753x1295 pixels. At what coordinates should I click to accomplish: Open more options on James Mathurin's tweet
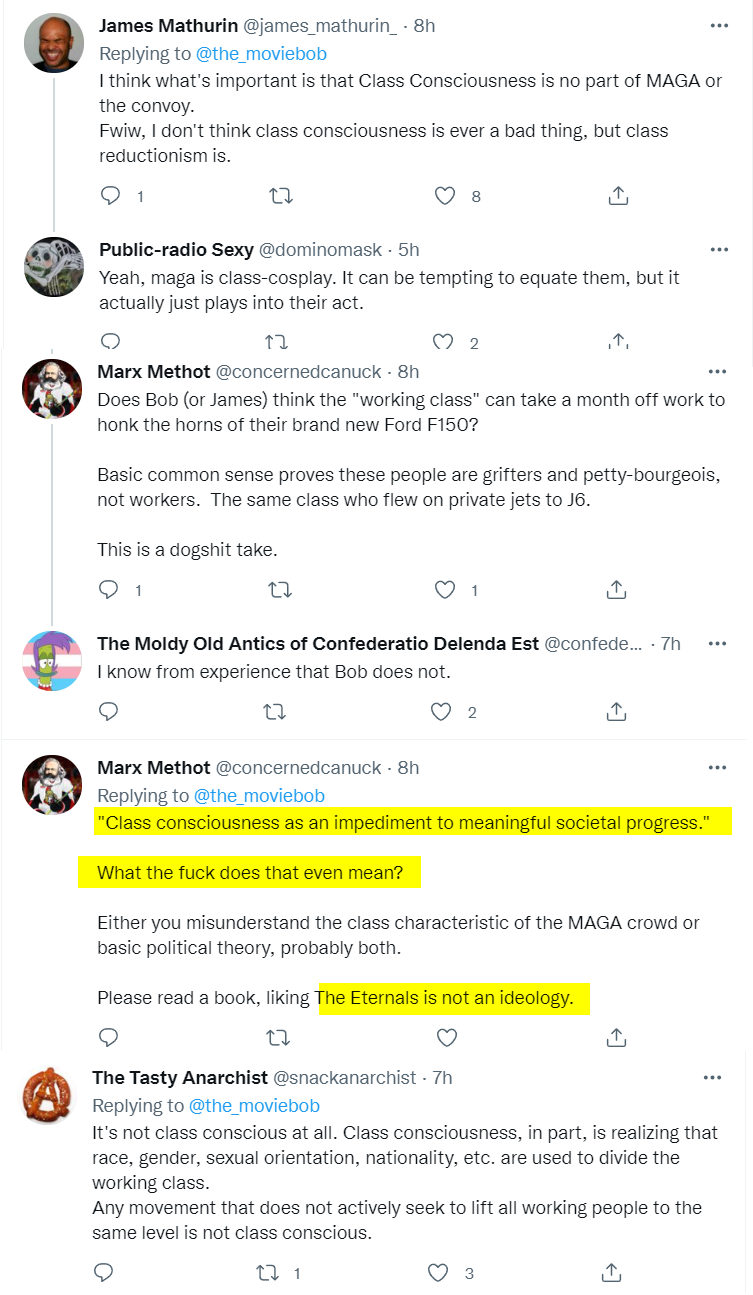tap(718, 25)
